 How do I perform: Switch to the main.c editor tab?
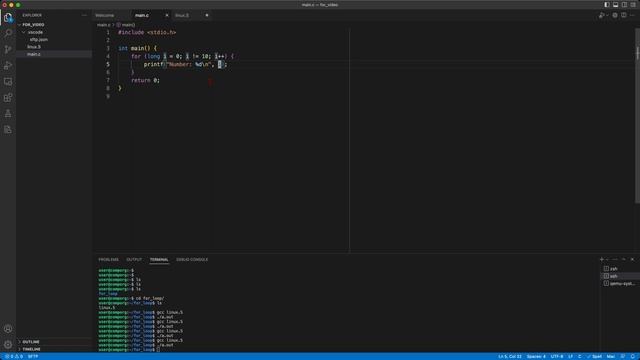tap(142, 15)
